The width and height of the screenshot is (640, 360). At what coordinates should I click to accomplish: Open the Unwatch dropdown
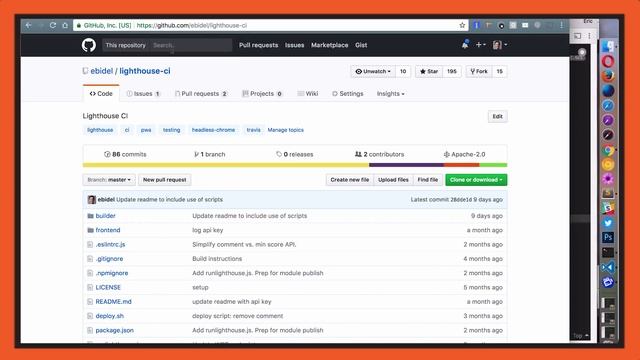coord(373,71)
